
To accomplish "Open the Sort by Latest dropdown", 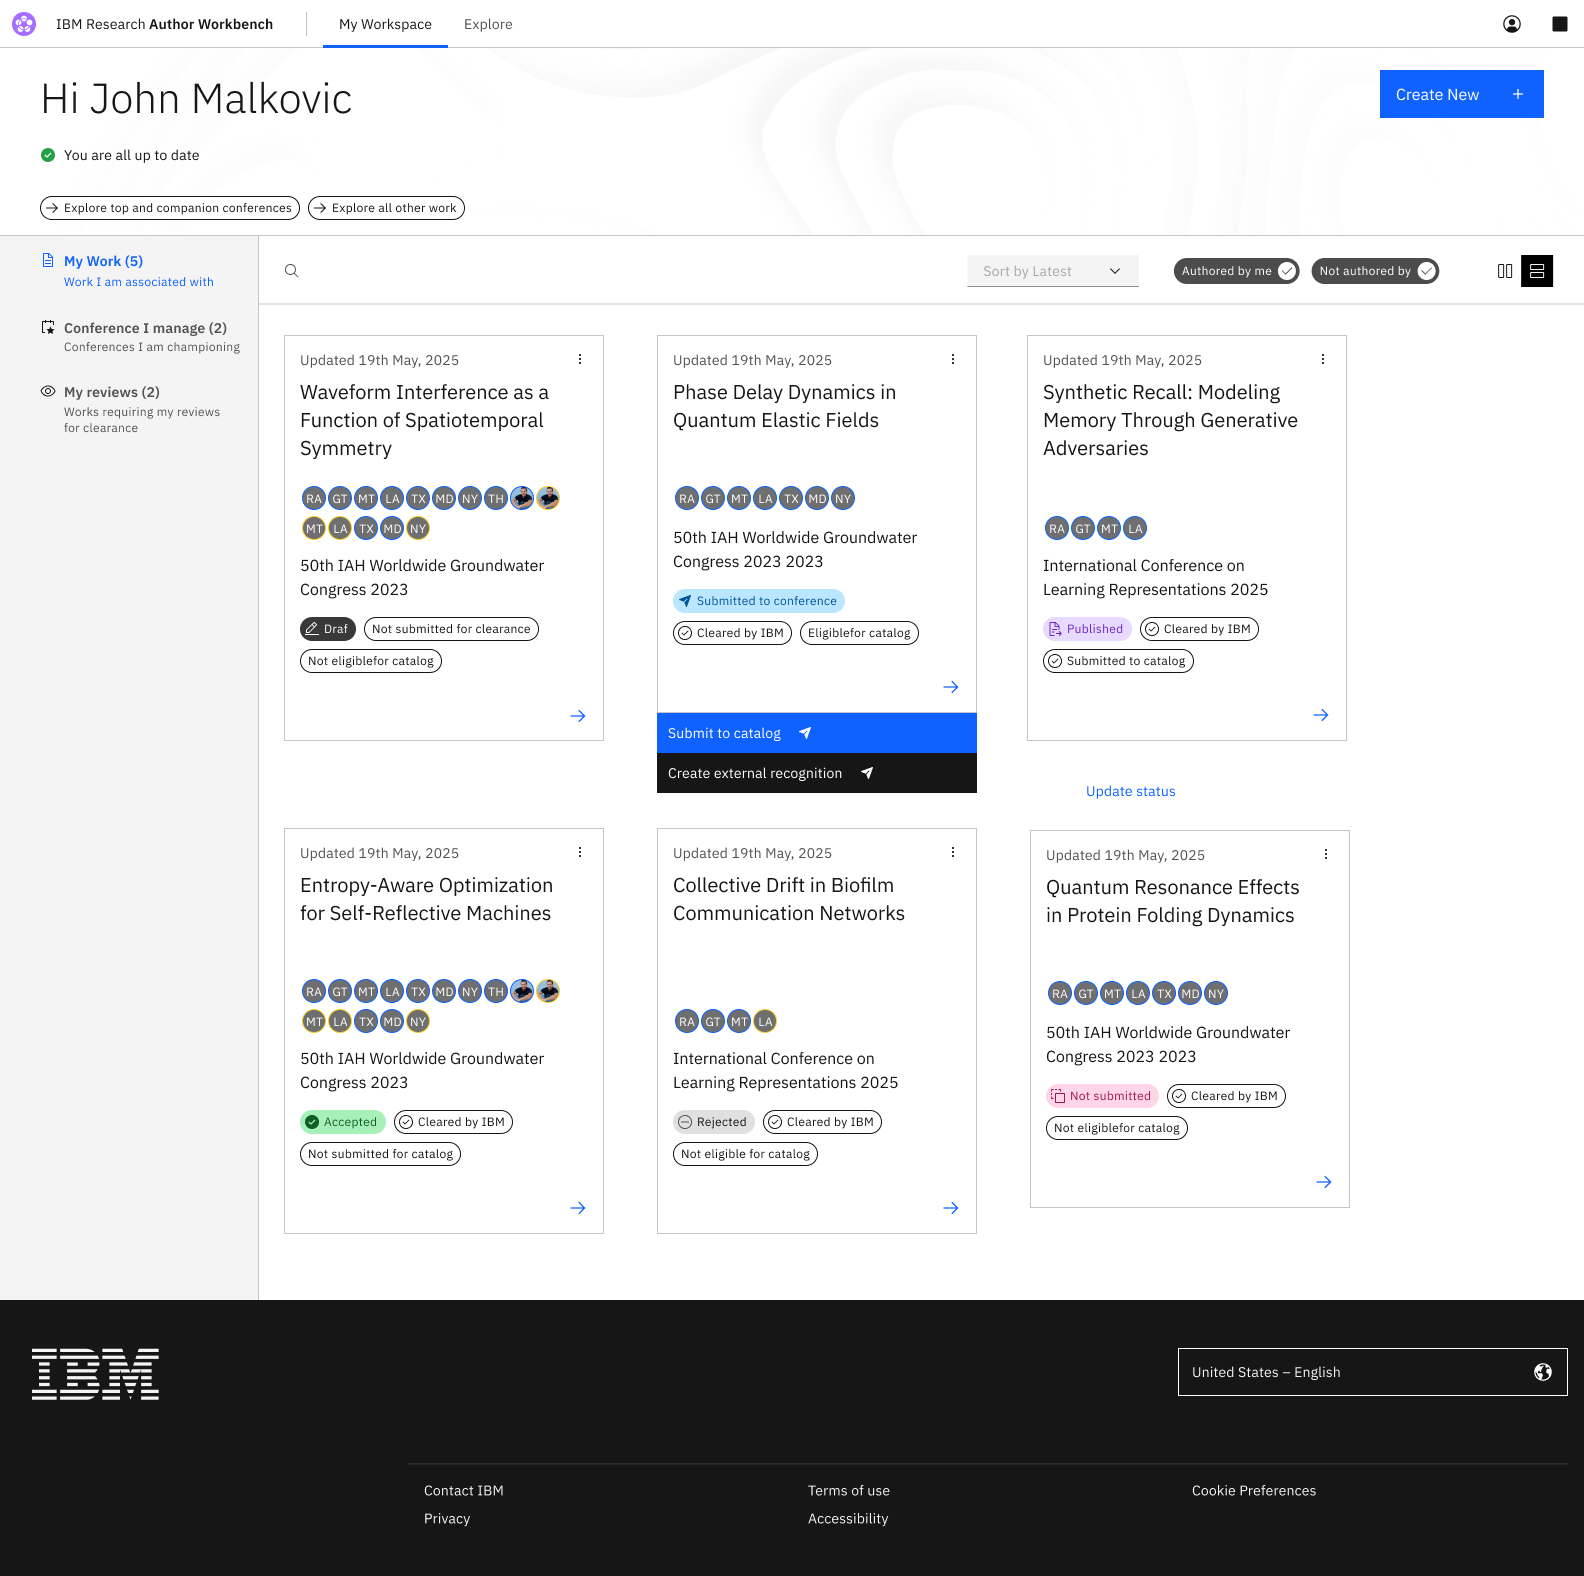I will (1053, 271).
